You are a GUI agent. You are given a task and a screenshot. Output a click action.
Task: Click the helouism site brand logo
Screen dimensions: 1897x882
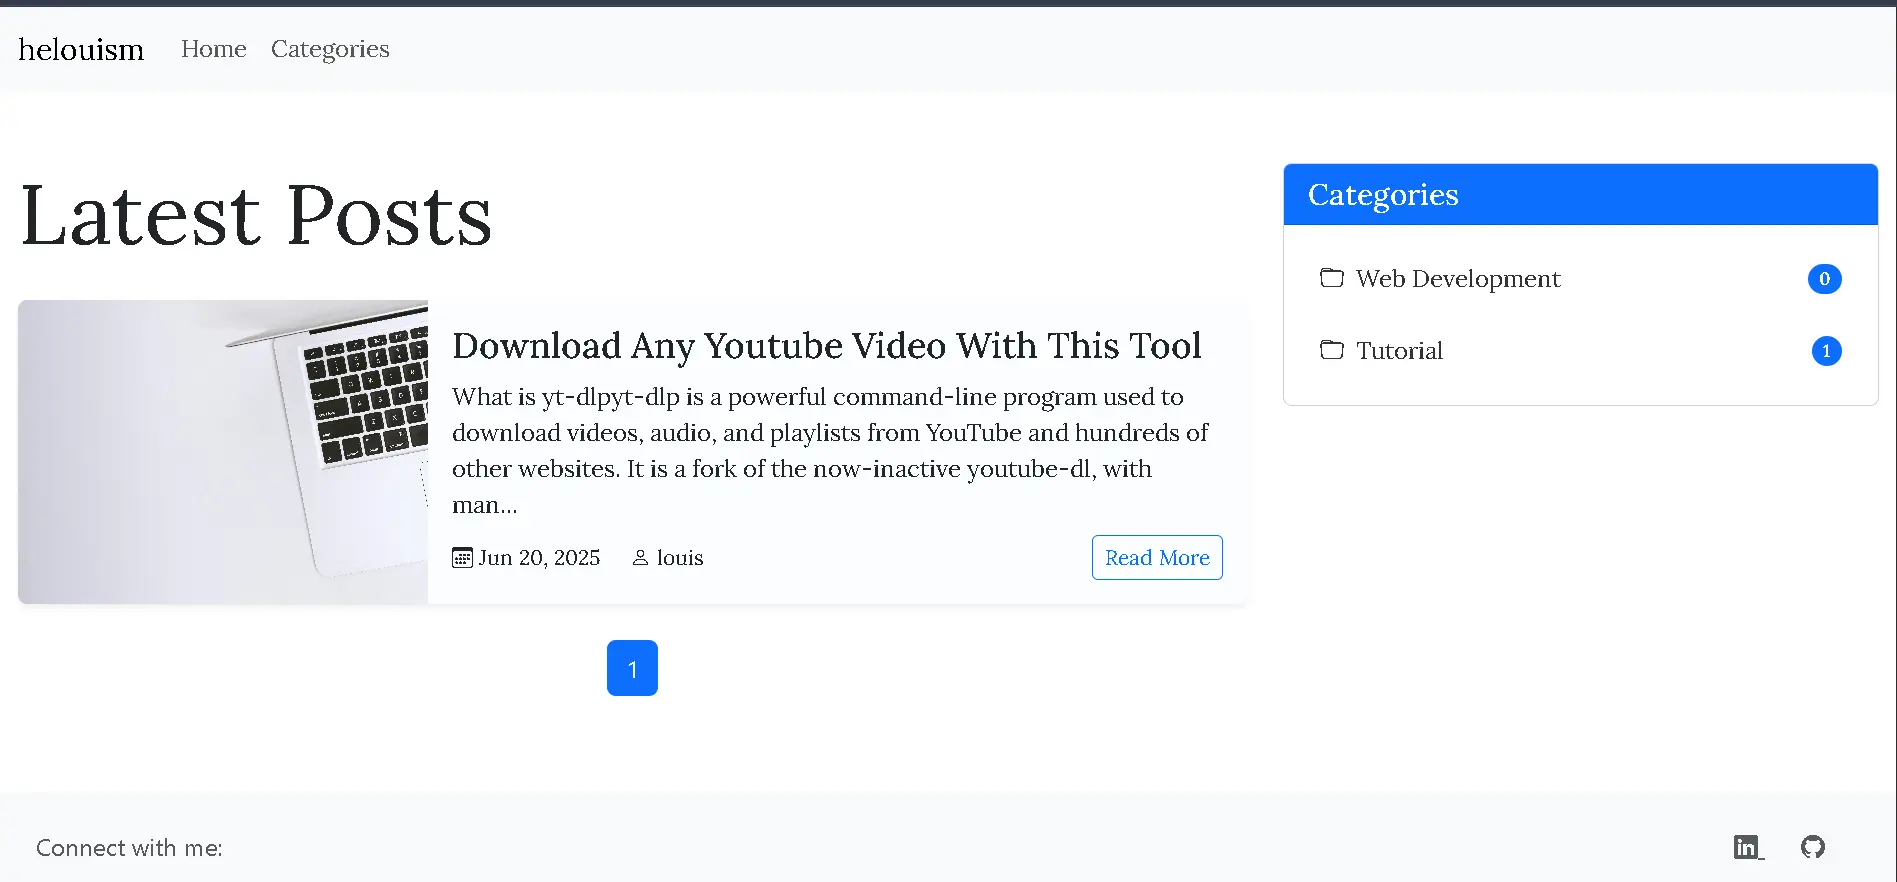pyautogui.click(x=81, y=49)
